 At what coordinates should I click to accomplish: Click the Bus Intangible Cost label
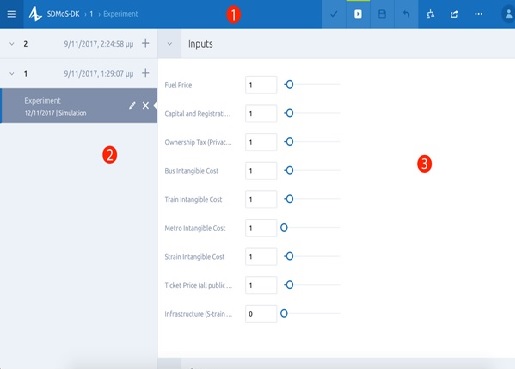[191, 171]
